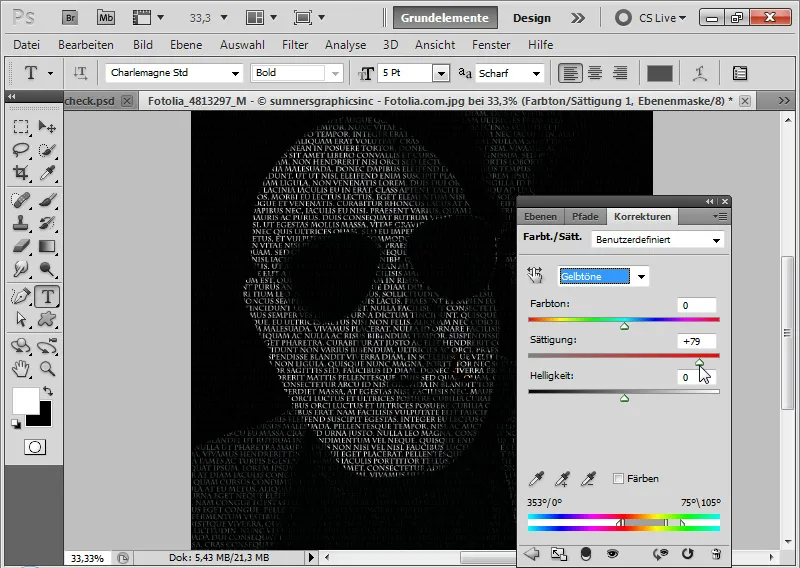Open the anti-aliasing Scharf dropdown
Image resolution: width=800 pixels, height=568 pixels.
tap(536, 73)
